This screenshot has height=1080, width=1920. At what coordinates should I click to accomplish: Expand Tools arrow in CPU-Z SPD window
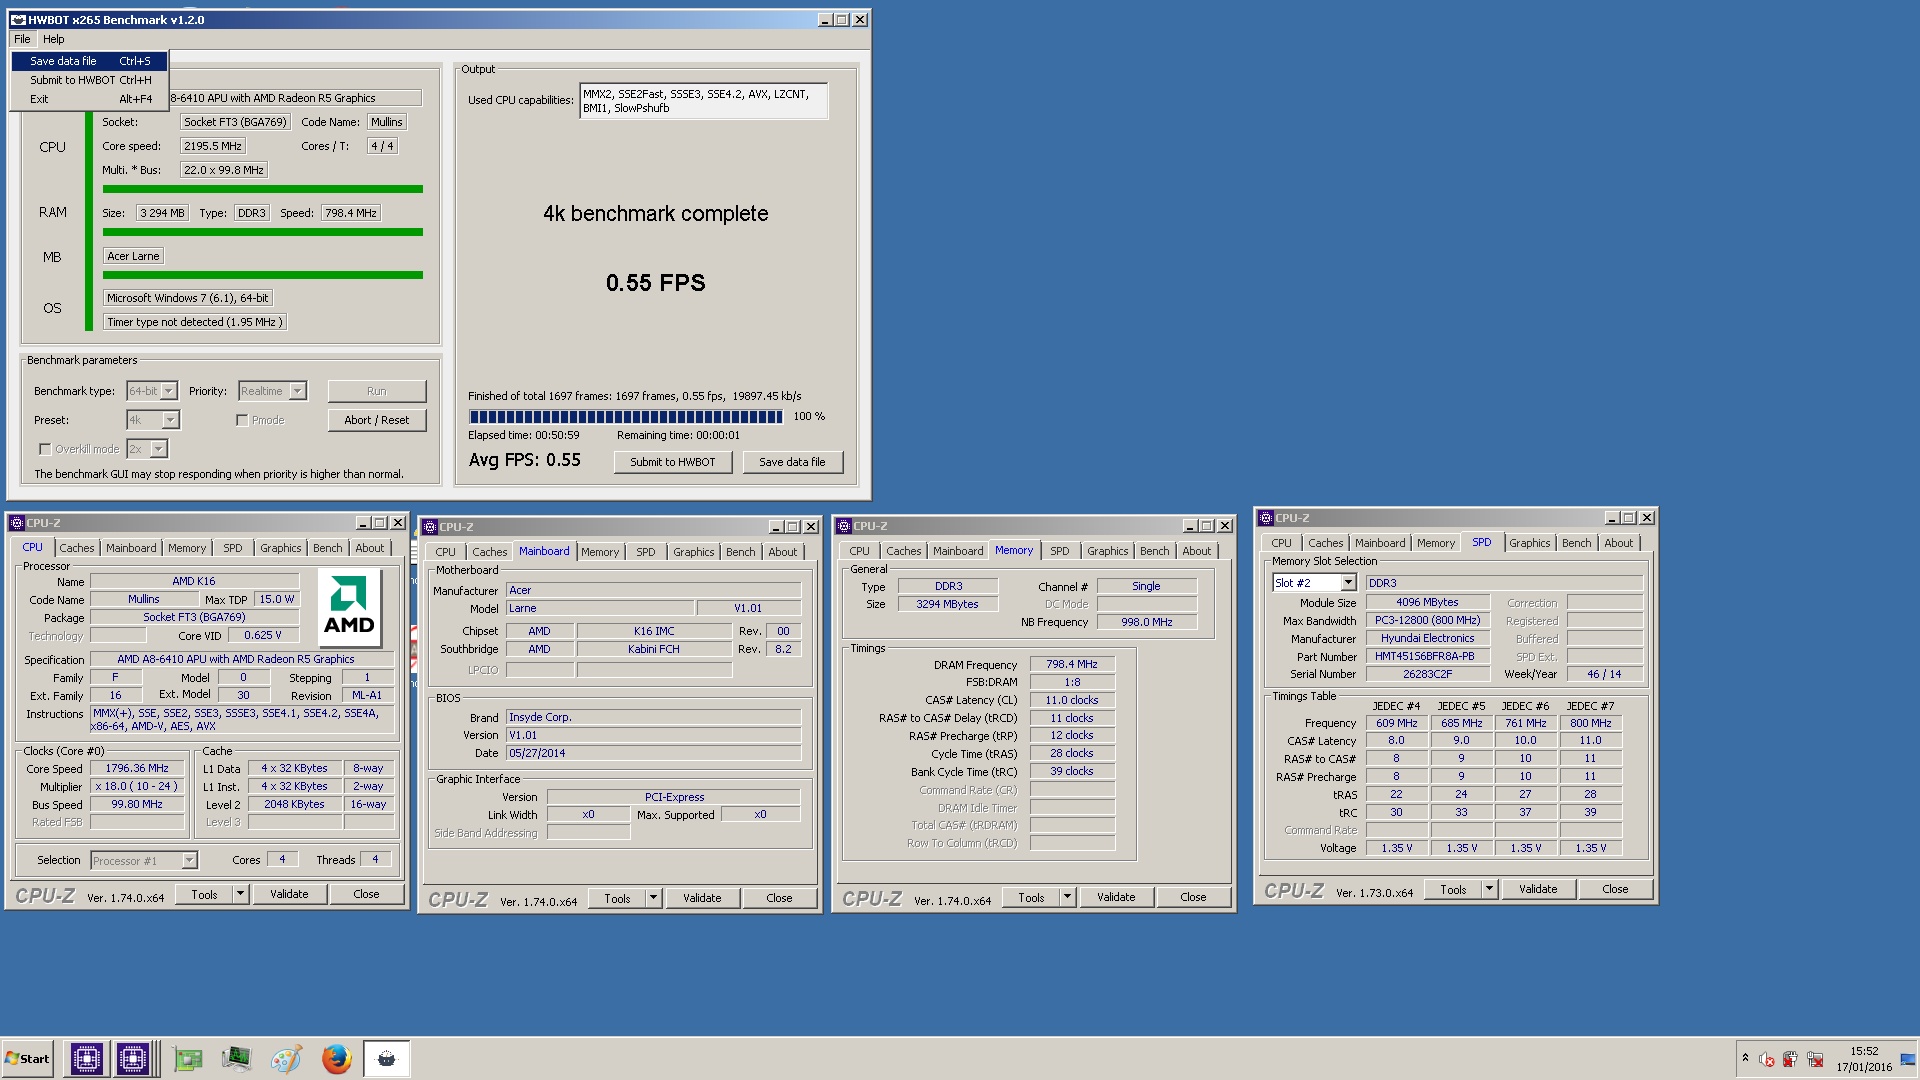(1489, 889)
